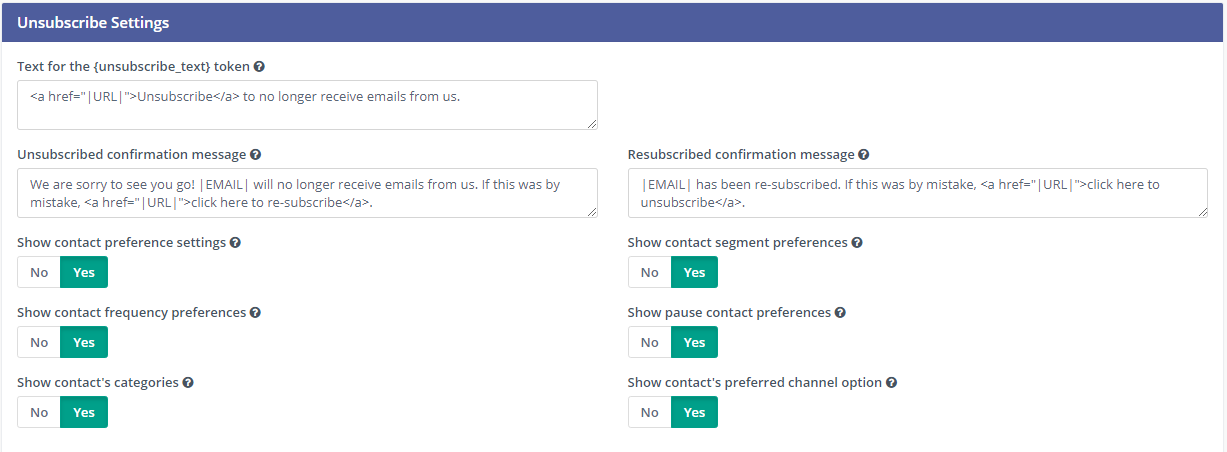Screen dimensions: 1227x452
Task: Click the unsubscribe_text token text area
Action: click(x=307, y=105)
